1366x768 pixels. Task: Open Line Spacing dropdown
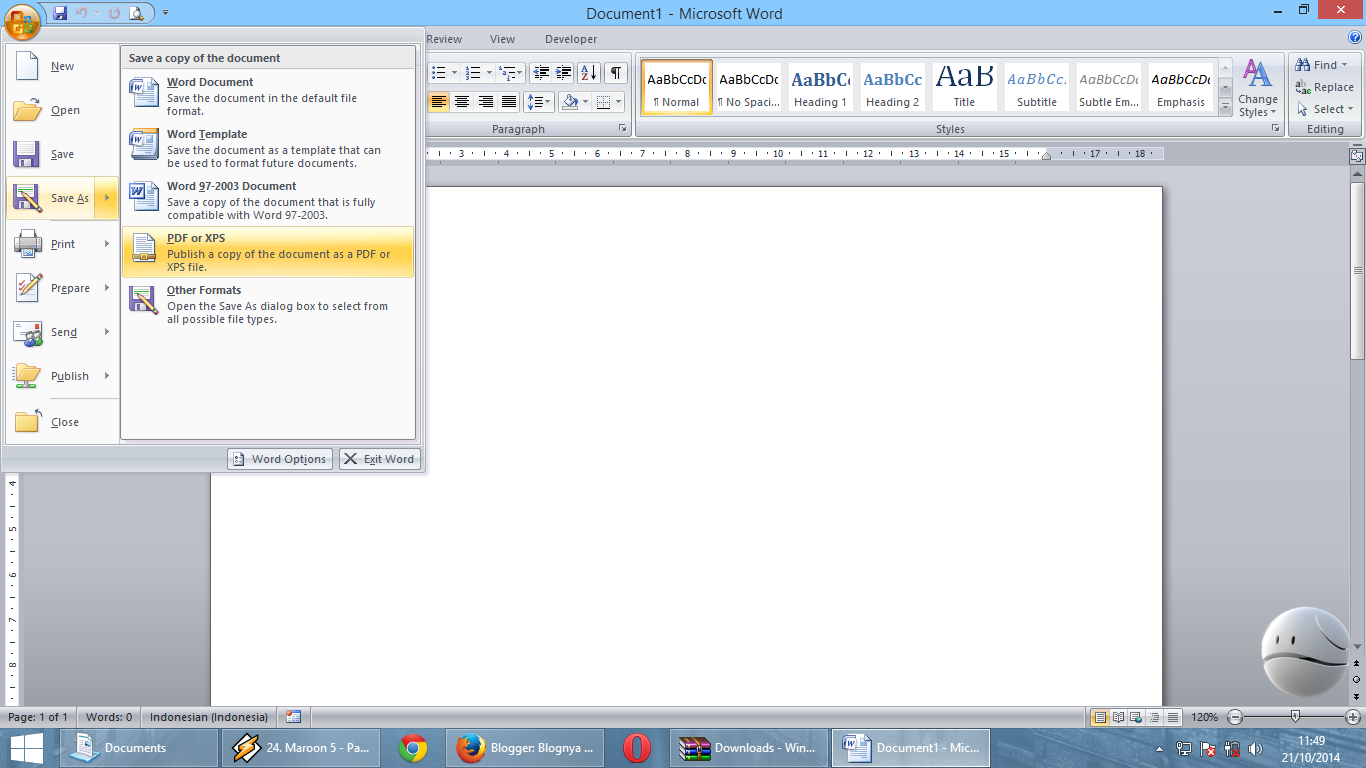[x=540, y=102]
